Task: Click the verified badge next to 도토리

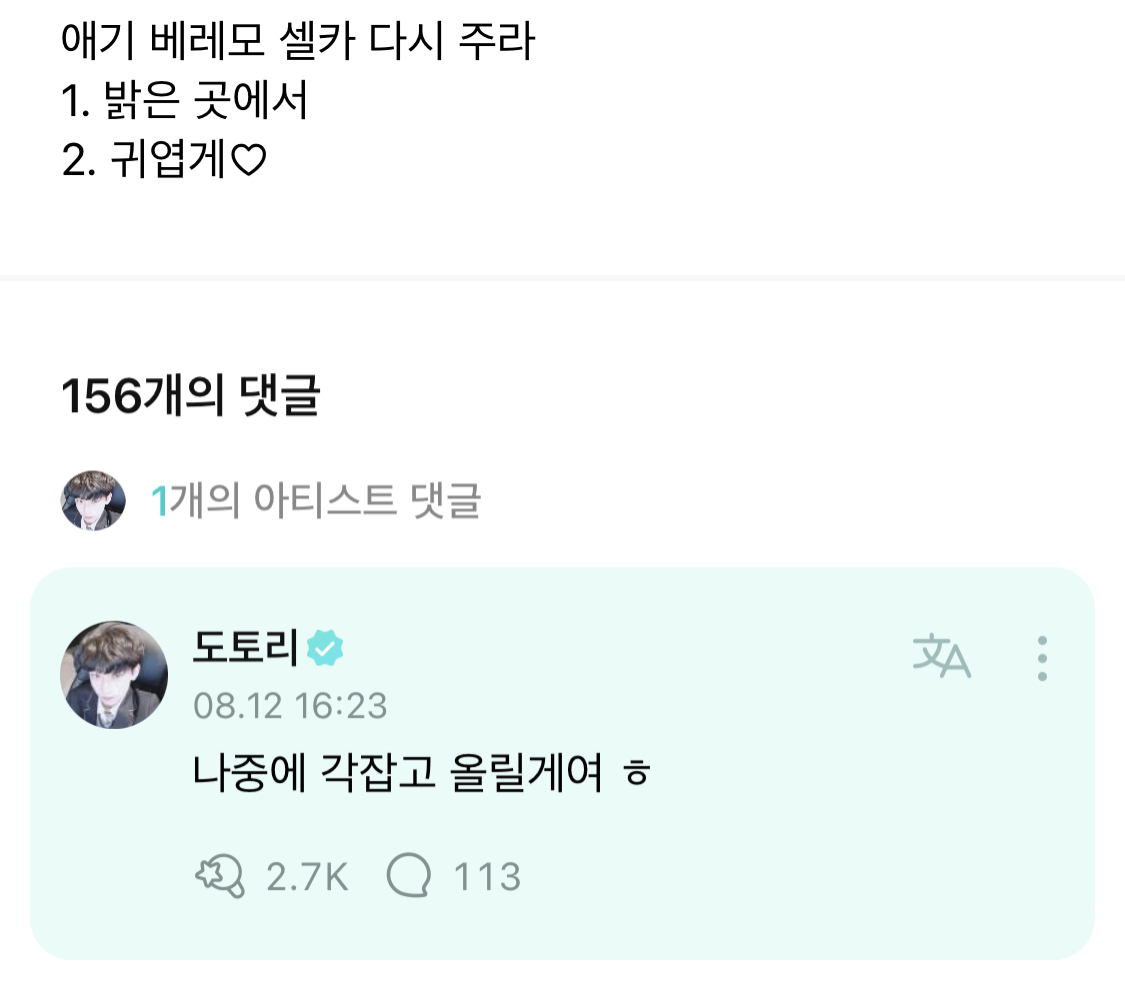Action: pyautogui.click(x=325, y=649)
